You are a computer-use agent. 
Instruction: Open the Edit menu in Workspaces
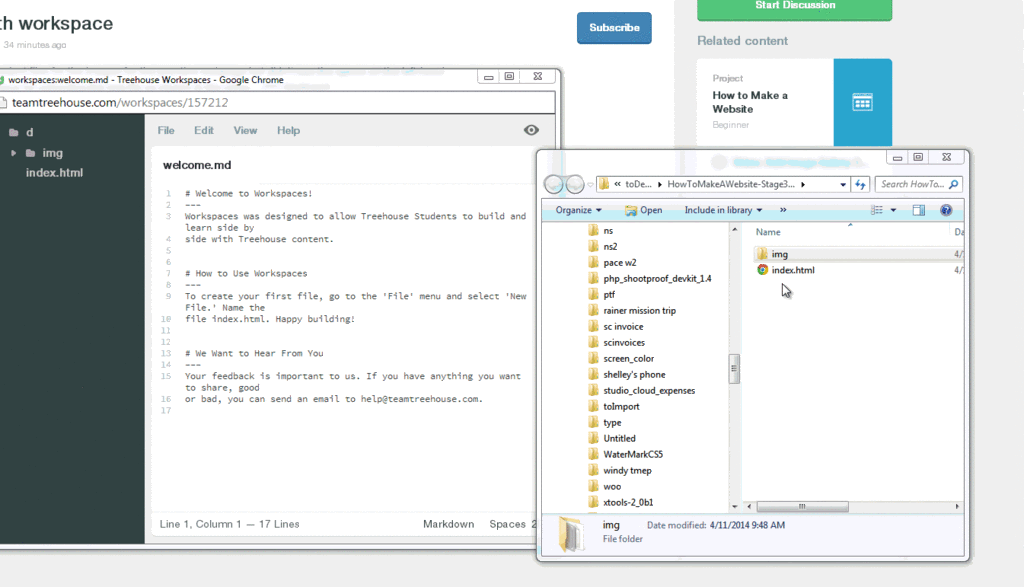pyautogui.click(x=204, y=131)
